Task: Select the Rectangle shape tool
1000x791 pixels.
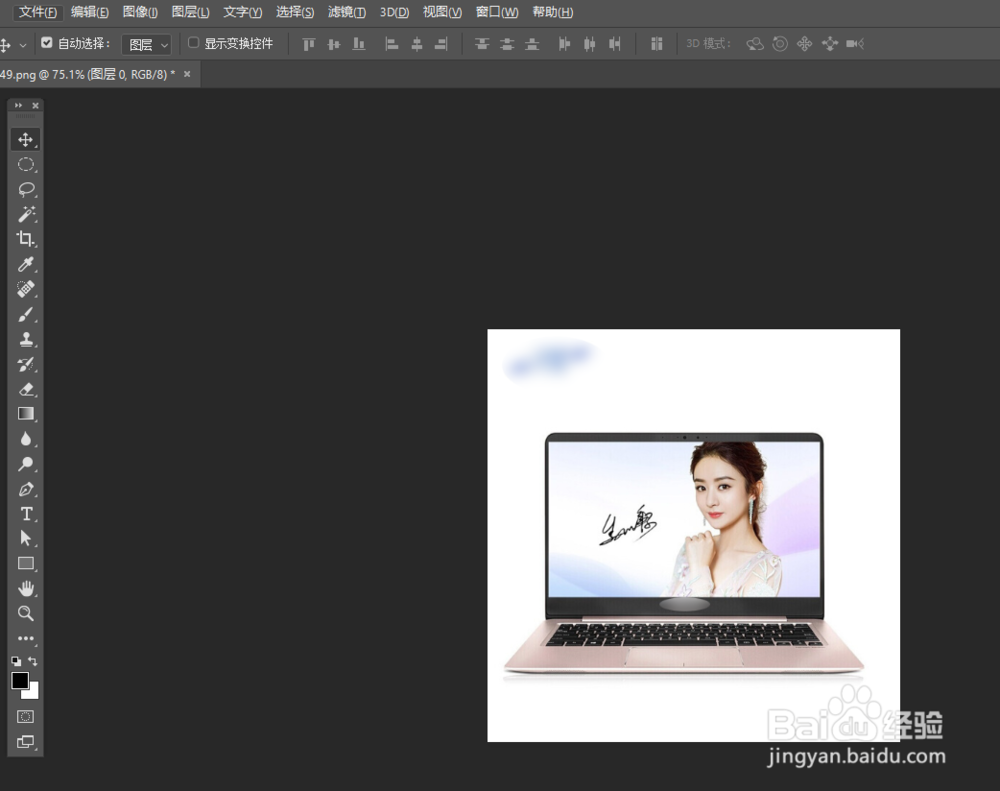Action: 26,563
